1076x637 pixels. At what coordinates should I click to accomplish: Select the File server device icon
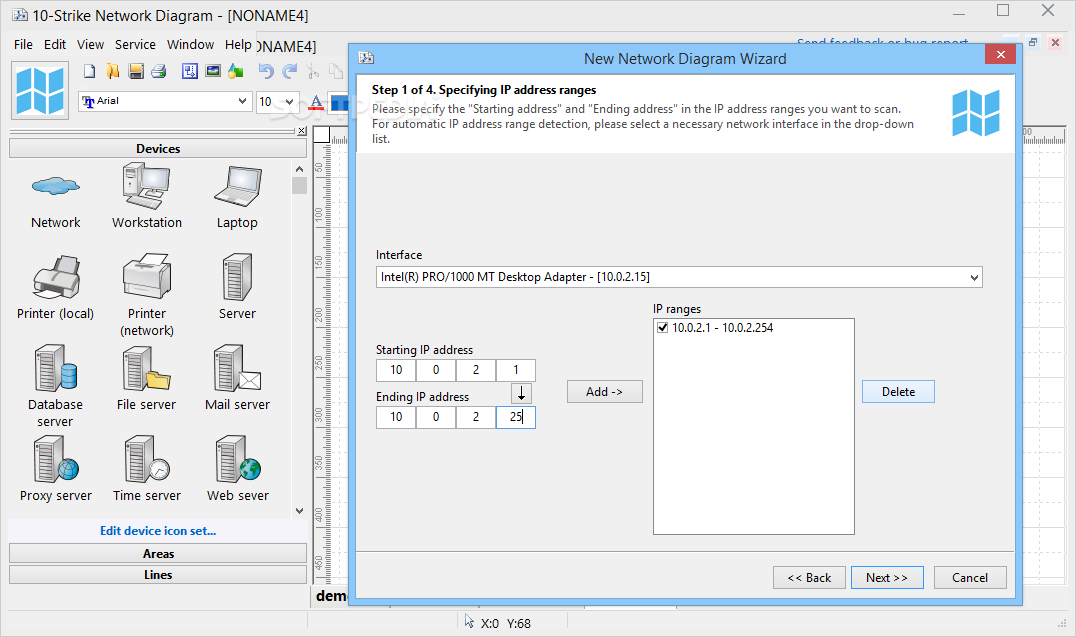(146, 368)
